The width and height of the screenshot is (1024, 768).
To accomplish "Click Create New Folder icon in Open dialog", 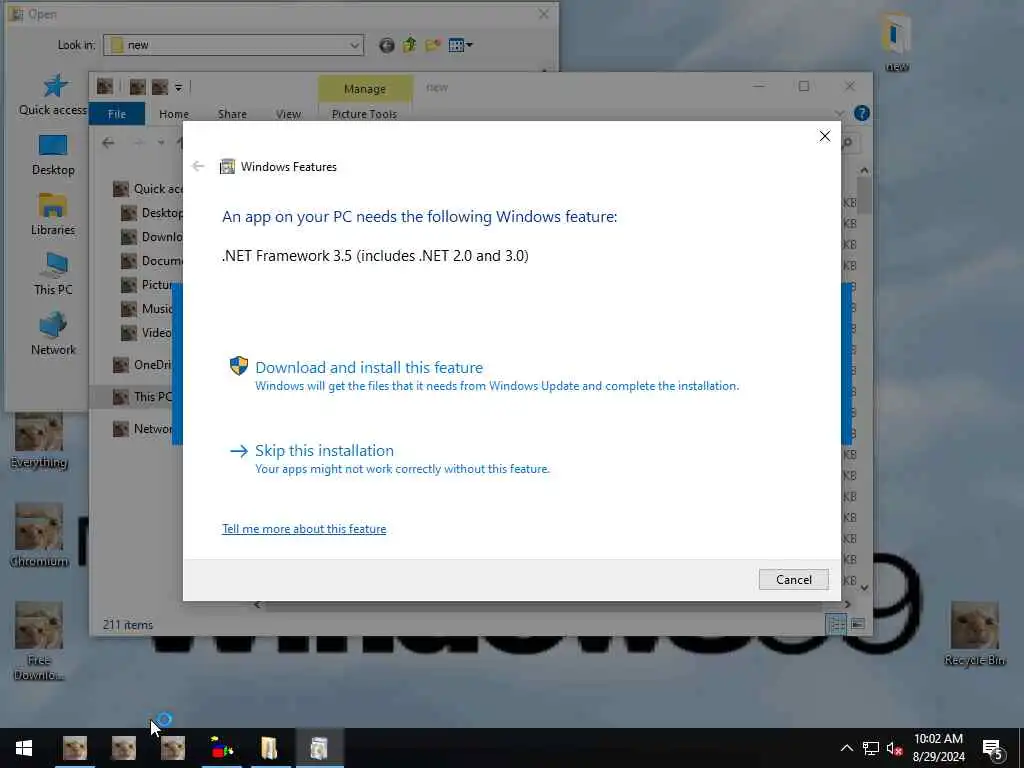I will coord(432,45).
